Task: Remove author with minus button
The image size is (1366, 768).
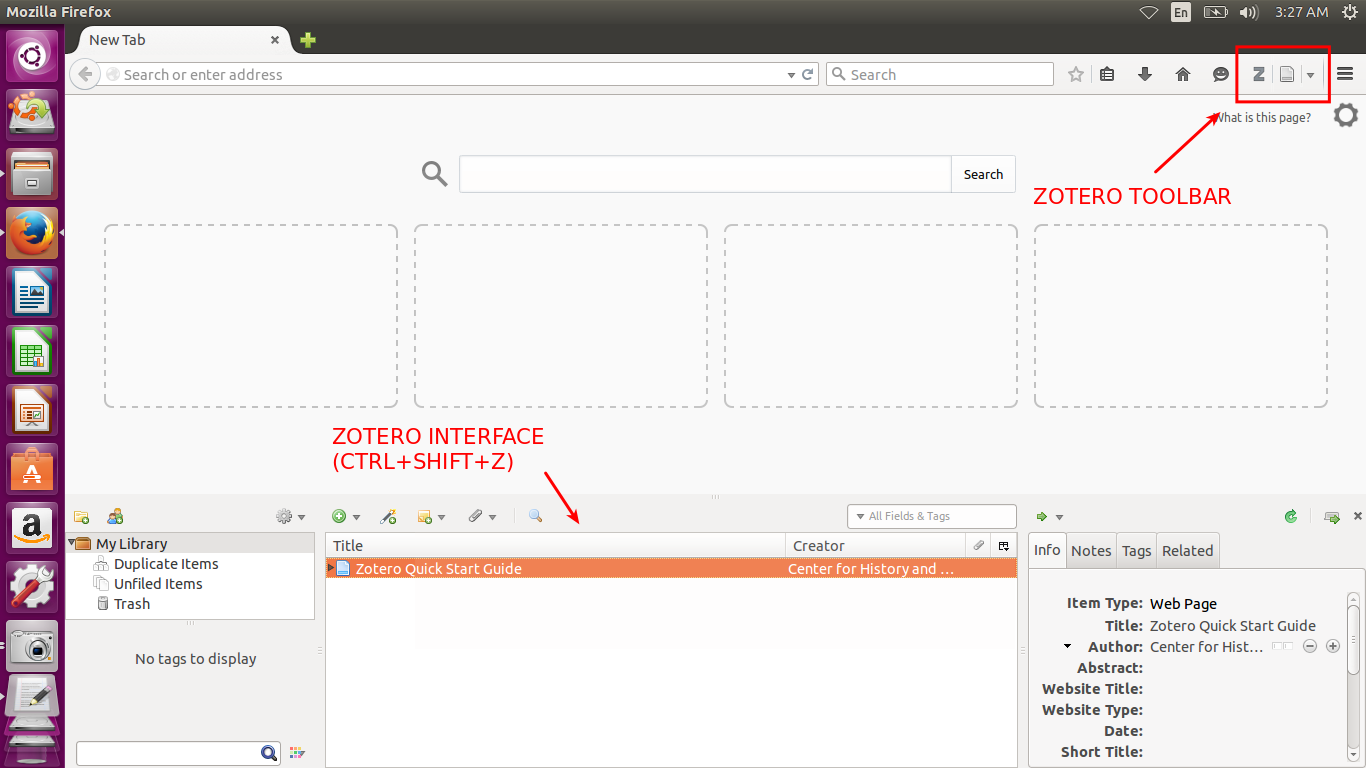Action: (1310, 647)
